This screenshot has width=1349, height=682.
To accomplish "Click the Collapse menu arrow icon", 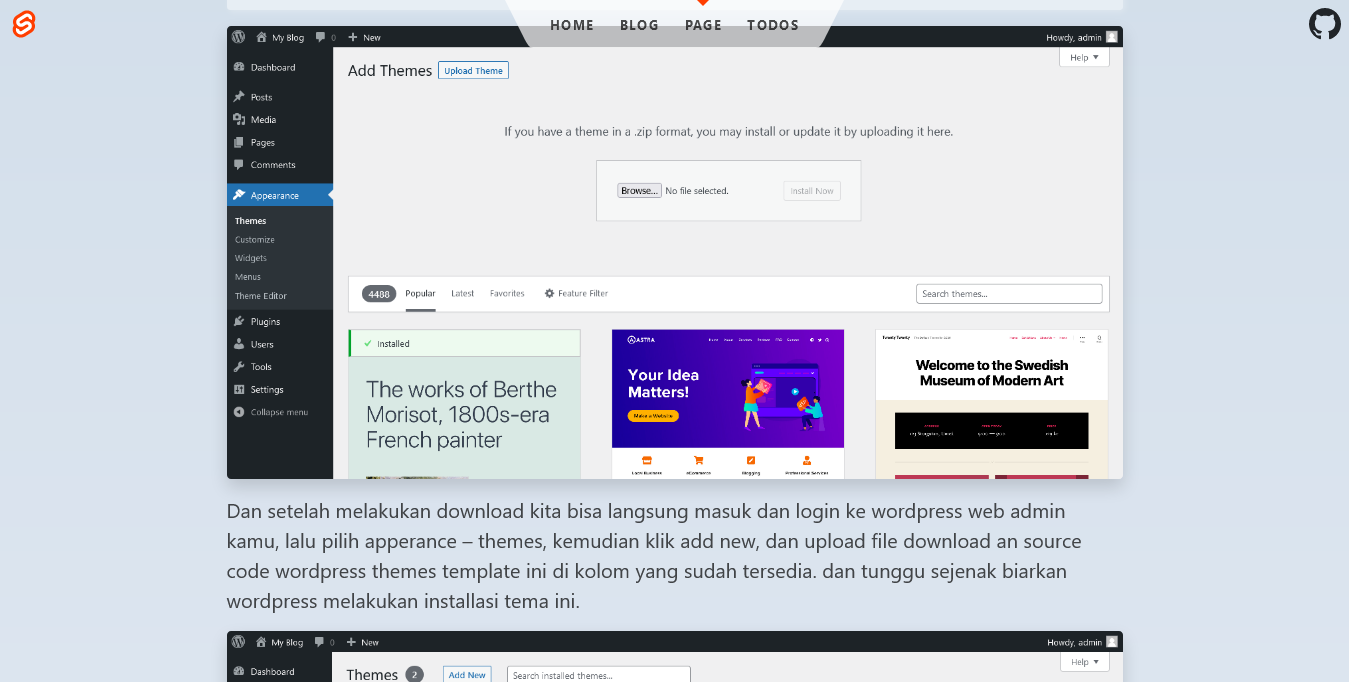I will (x=239, y=412).
